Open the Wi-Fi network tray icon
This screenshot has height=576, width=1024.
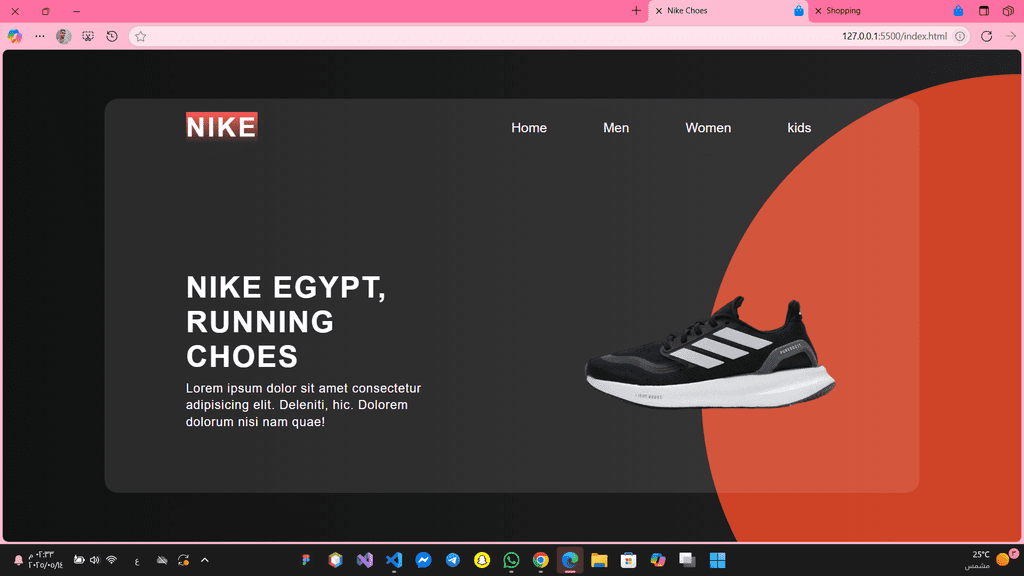coord(112,560)
